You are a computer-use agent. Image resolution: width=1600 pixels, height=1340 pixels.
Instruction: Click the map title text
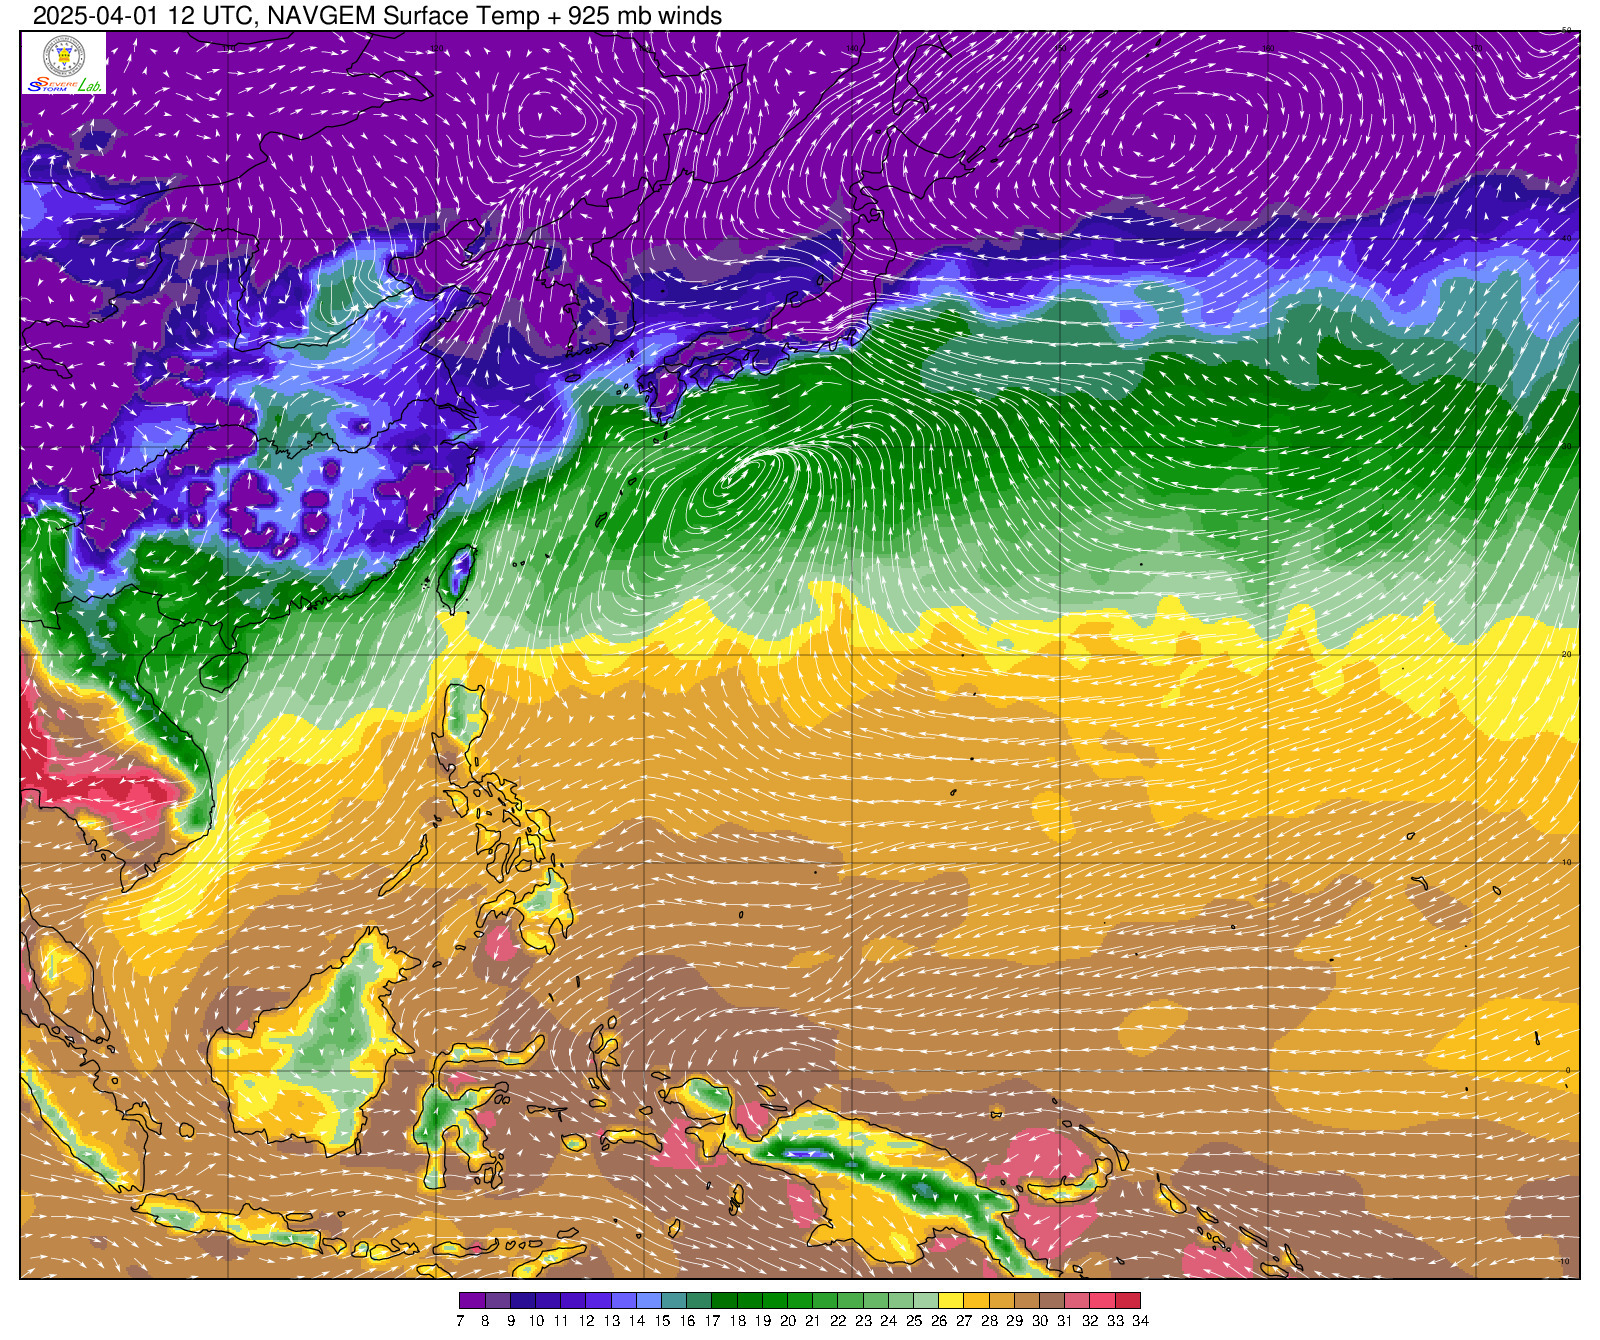(377, 15)
